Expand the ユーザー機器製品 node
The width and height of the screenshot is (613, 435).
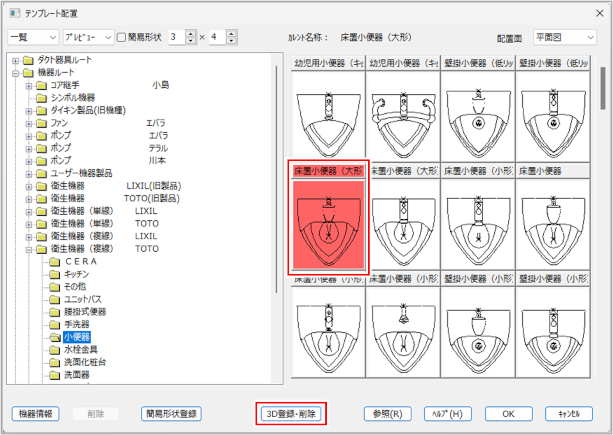tap(29, 173)
